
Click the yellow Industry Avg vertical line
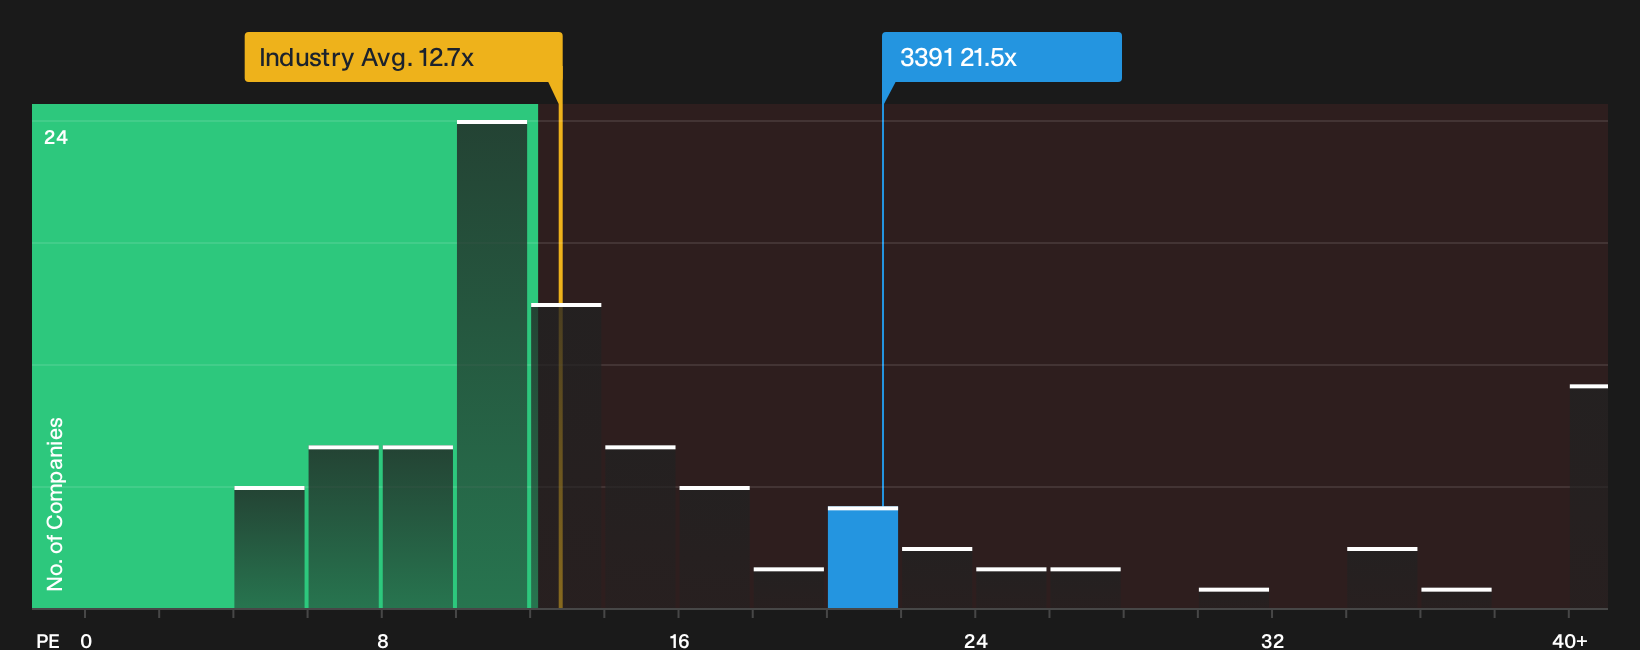tap(560, 345)
